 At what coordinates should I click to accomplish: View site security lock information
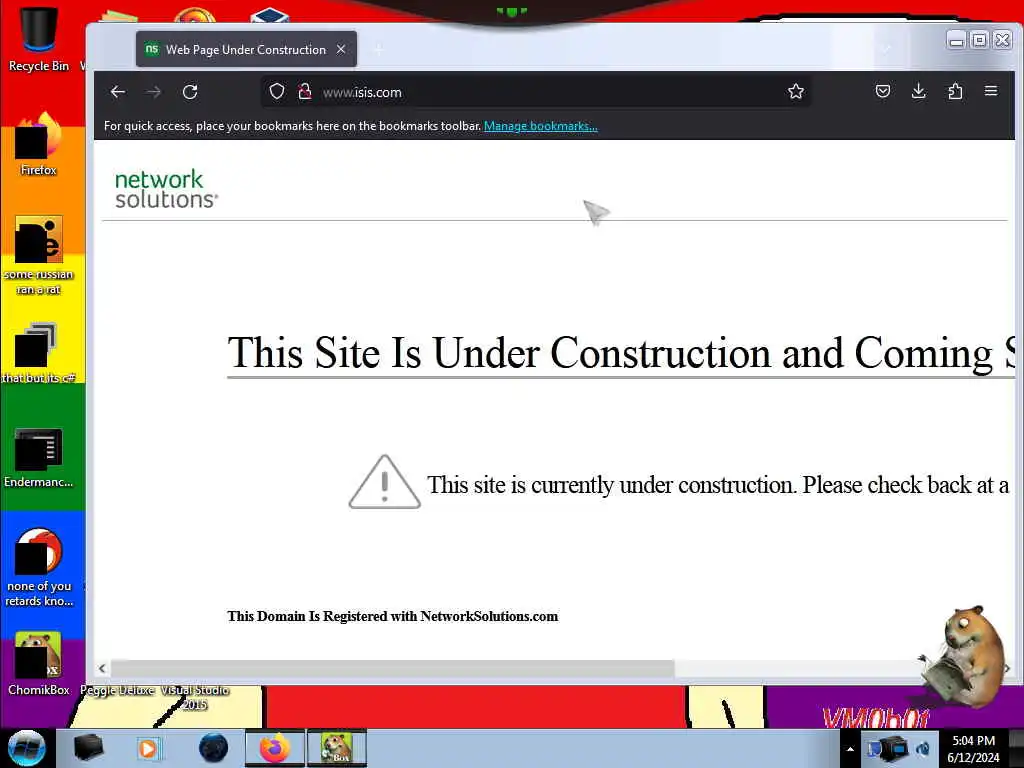pos(304,91)
